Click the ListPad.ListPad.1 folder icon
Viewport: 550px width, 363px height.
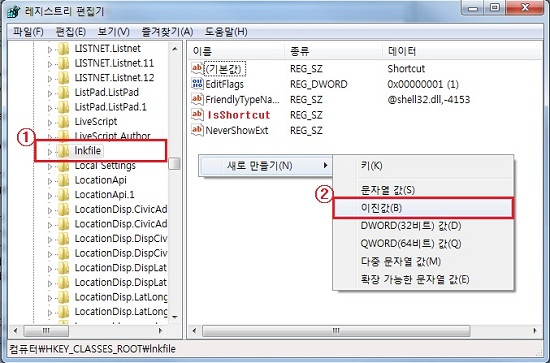[63, 107]
